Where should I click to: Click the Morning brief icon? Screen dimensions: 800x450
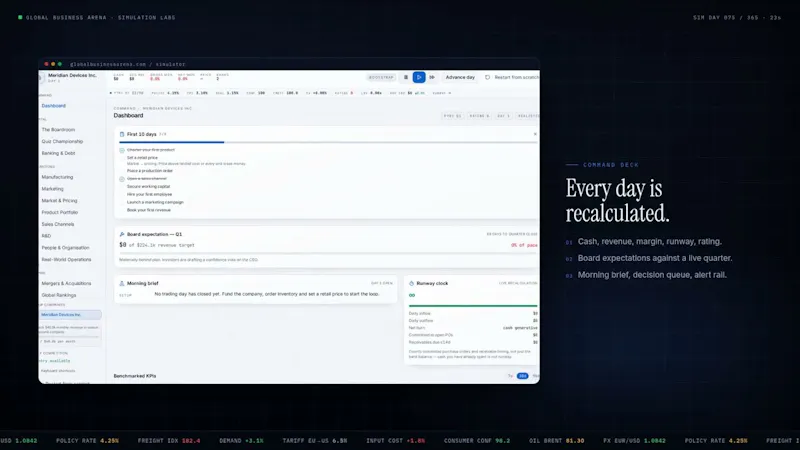[x=121, y=283]
